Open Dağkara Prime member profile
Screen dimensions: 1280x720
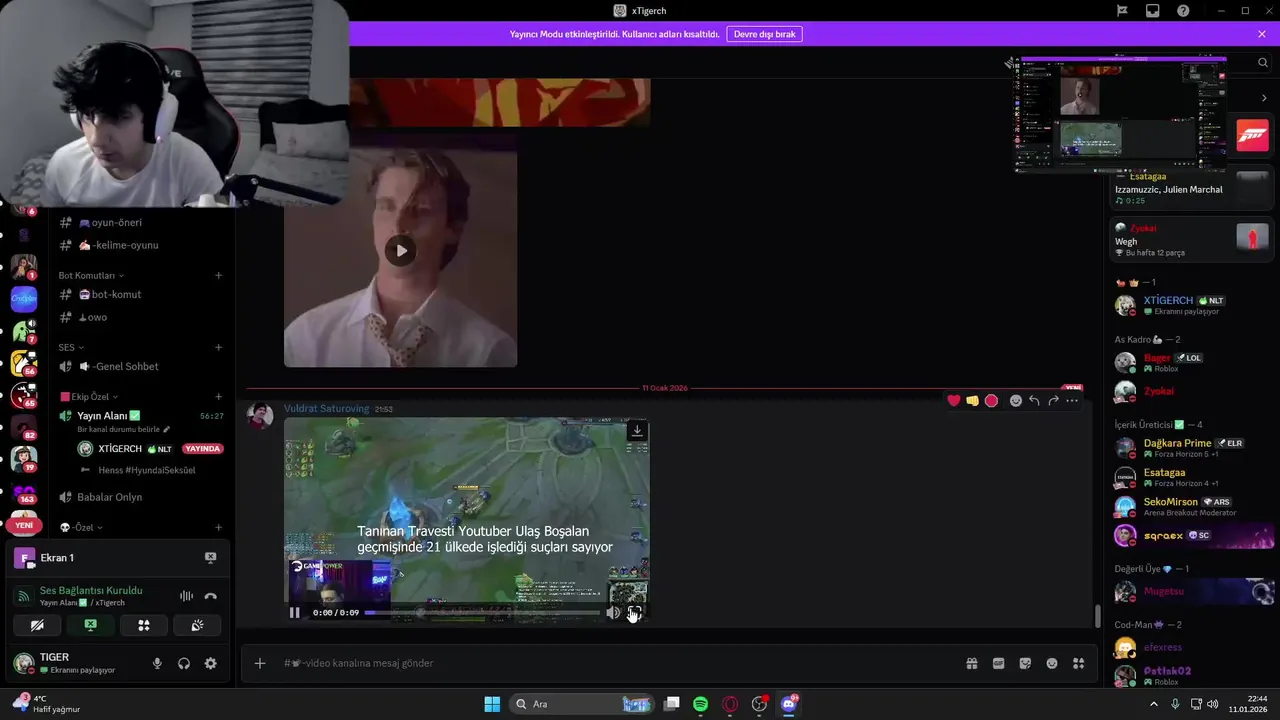click(x=1194, y=448)
